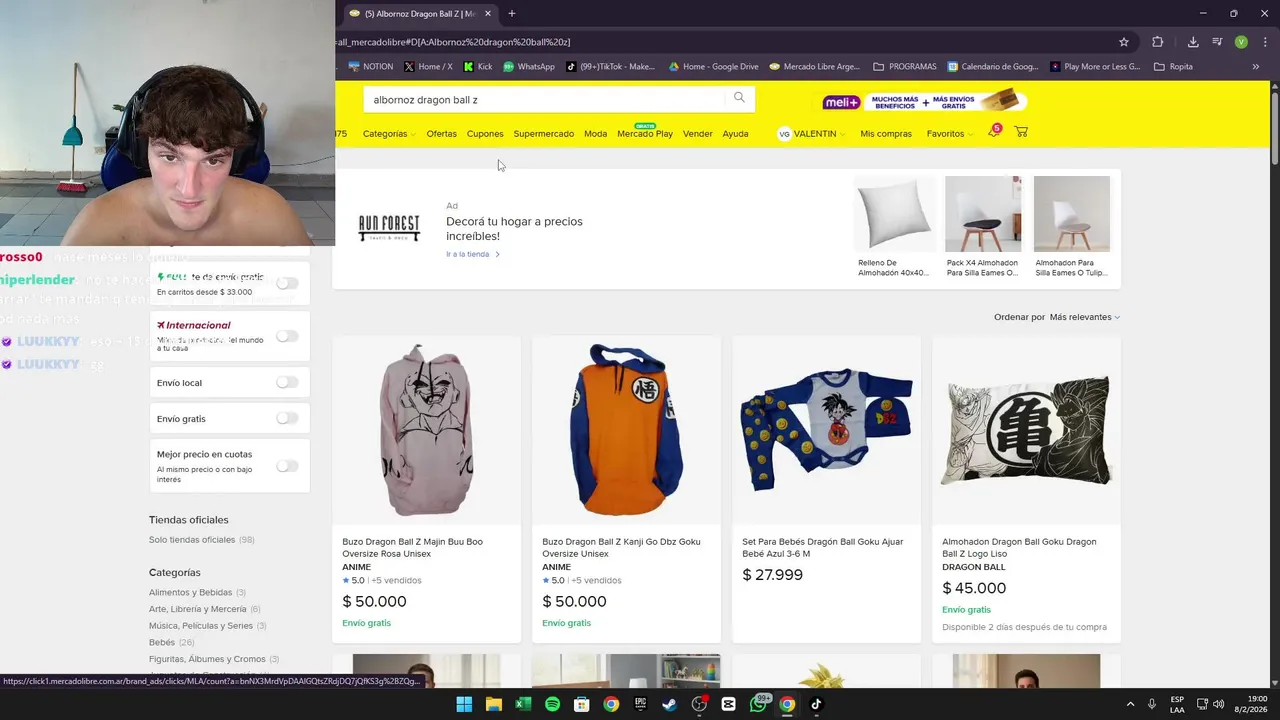Expand the Categorías dropdown

pos(389,133)
